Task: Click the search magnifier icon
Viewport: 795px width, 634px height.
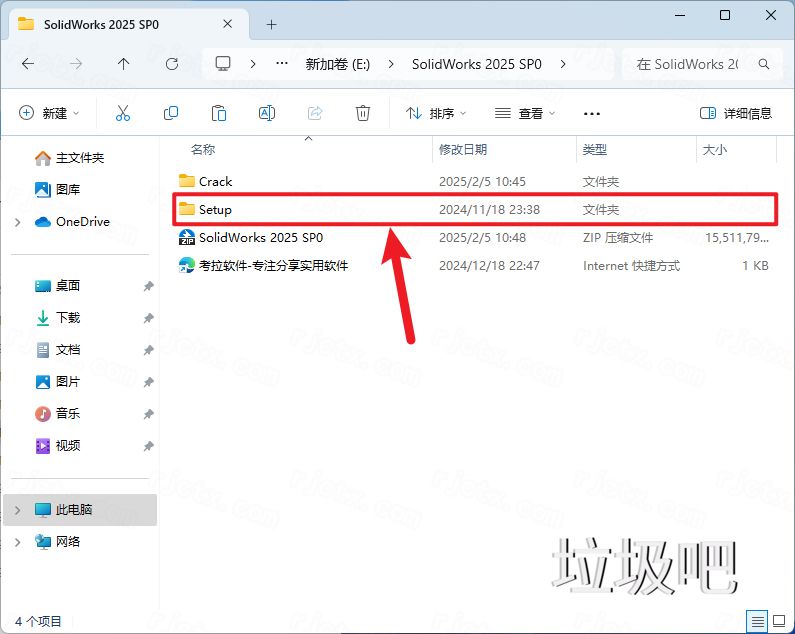Action: pyautogui.click(x=764, y=64)
